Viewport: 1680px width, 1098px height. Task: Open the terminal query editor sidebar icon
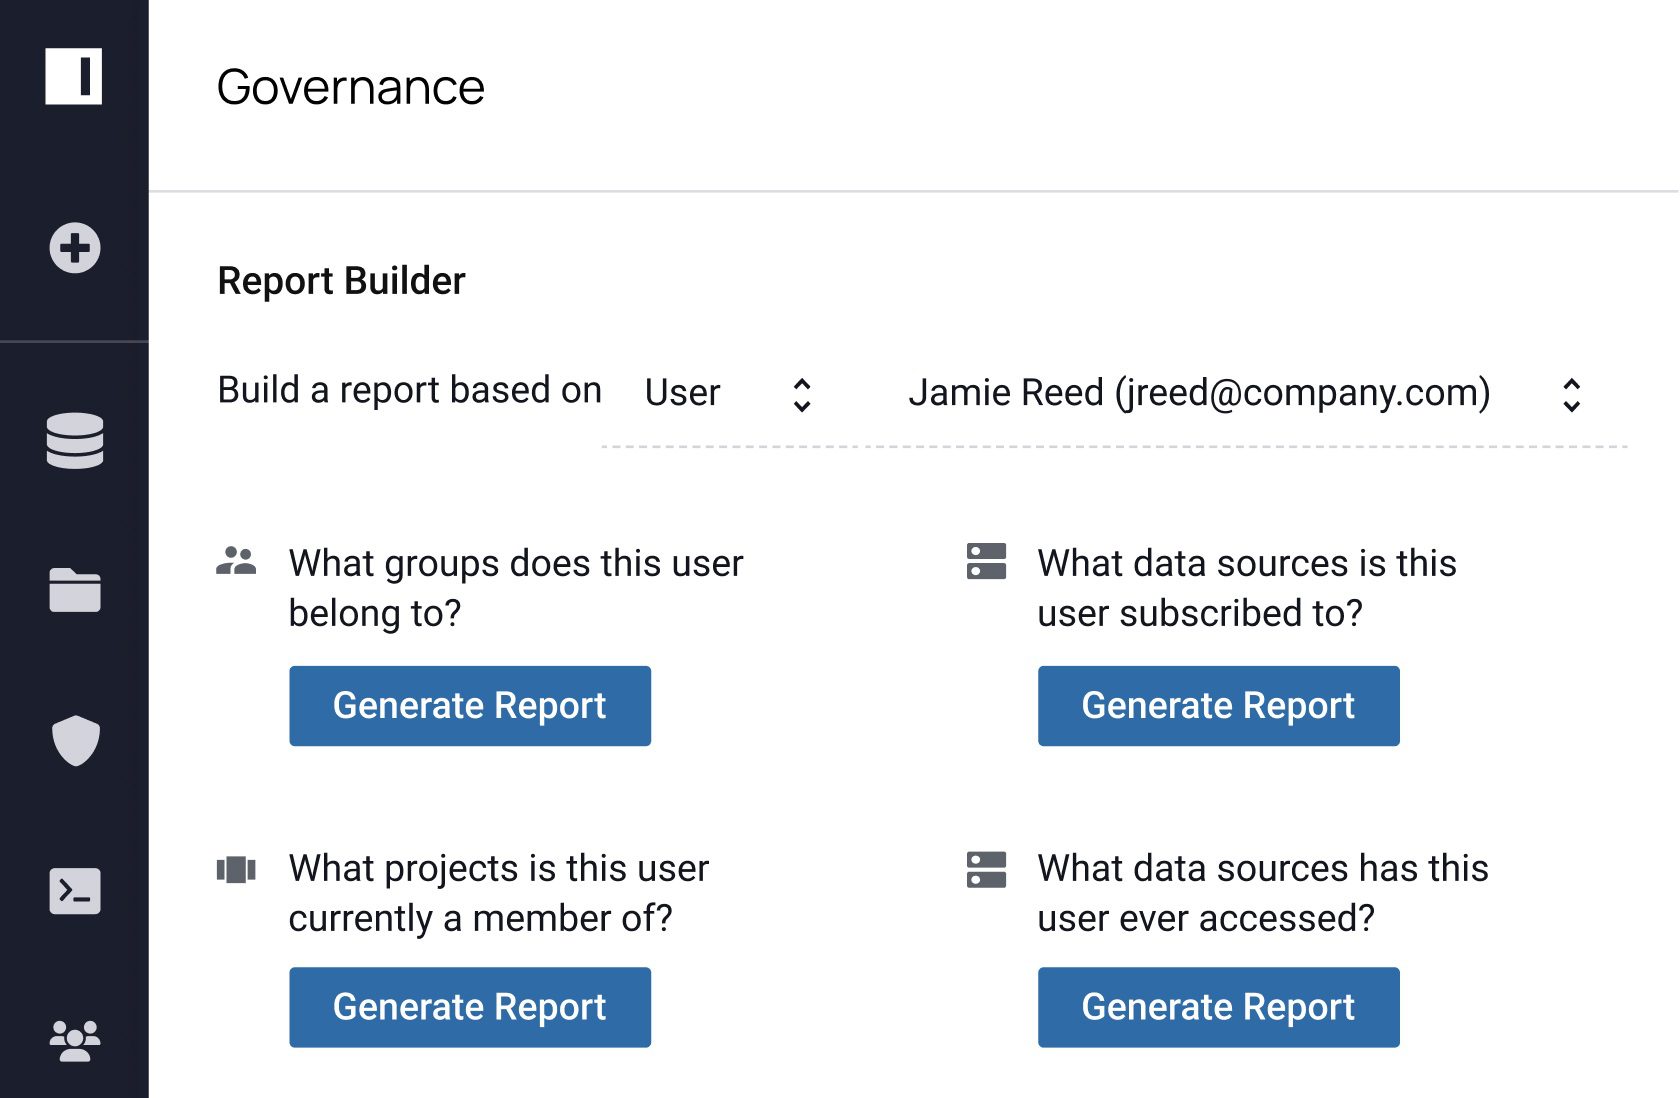[x=75, y=890]
